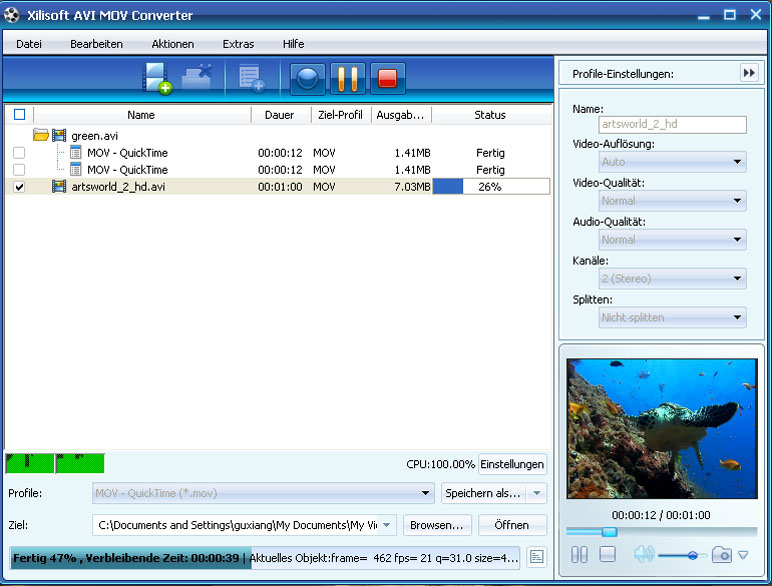Toggle the select-all checkbox in header
Screen dimensions: 772x586
pos(20,115)
